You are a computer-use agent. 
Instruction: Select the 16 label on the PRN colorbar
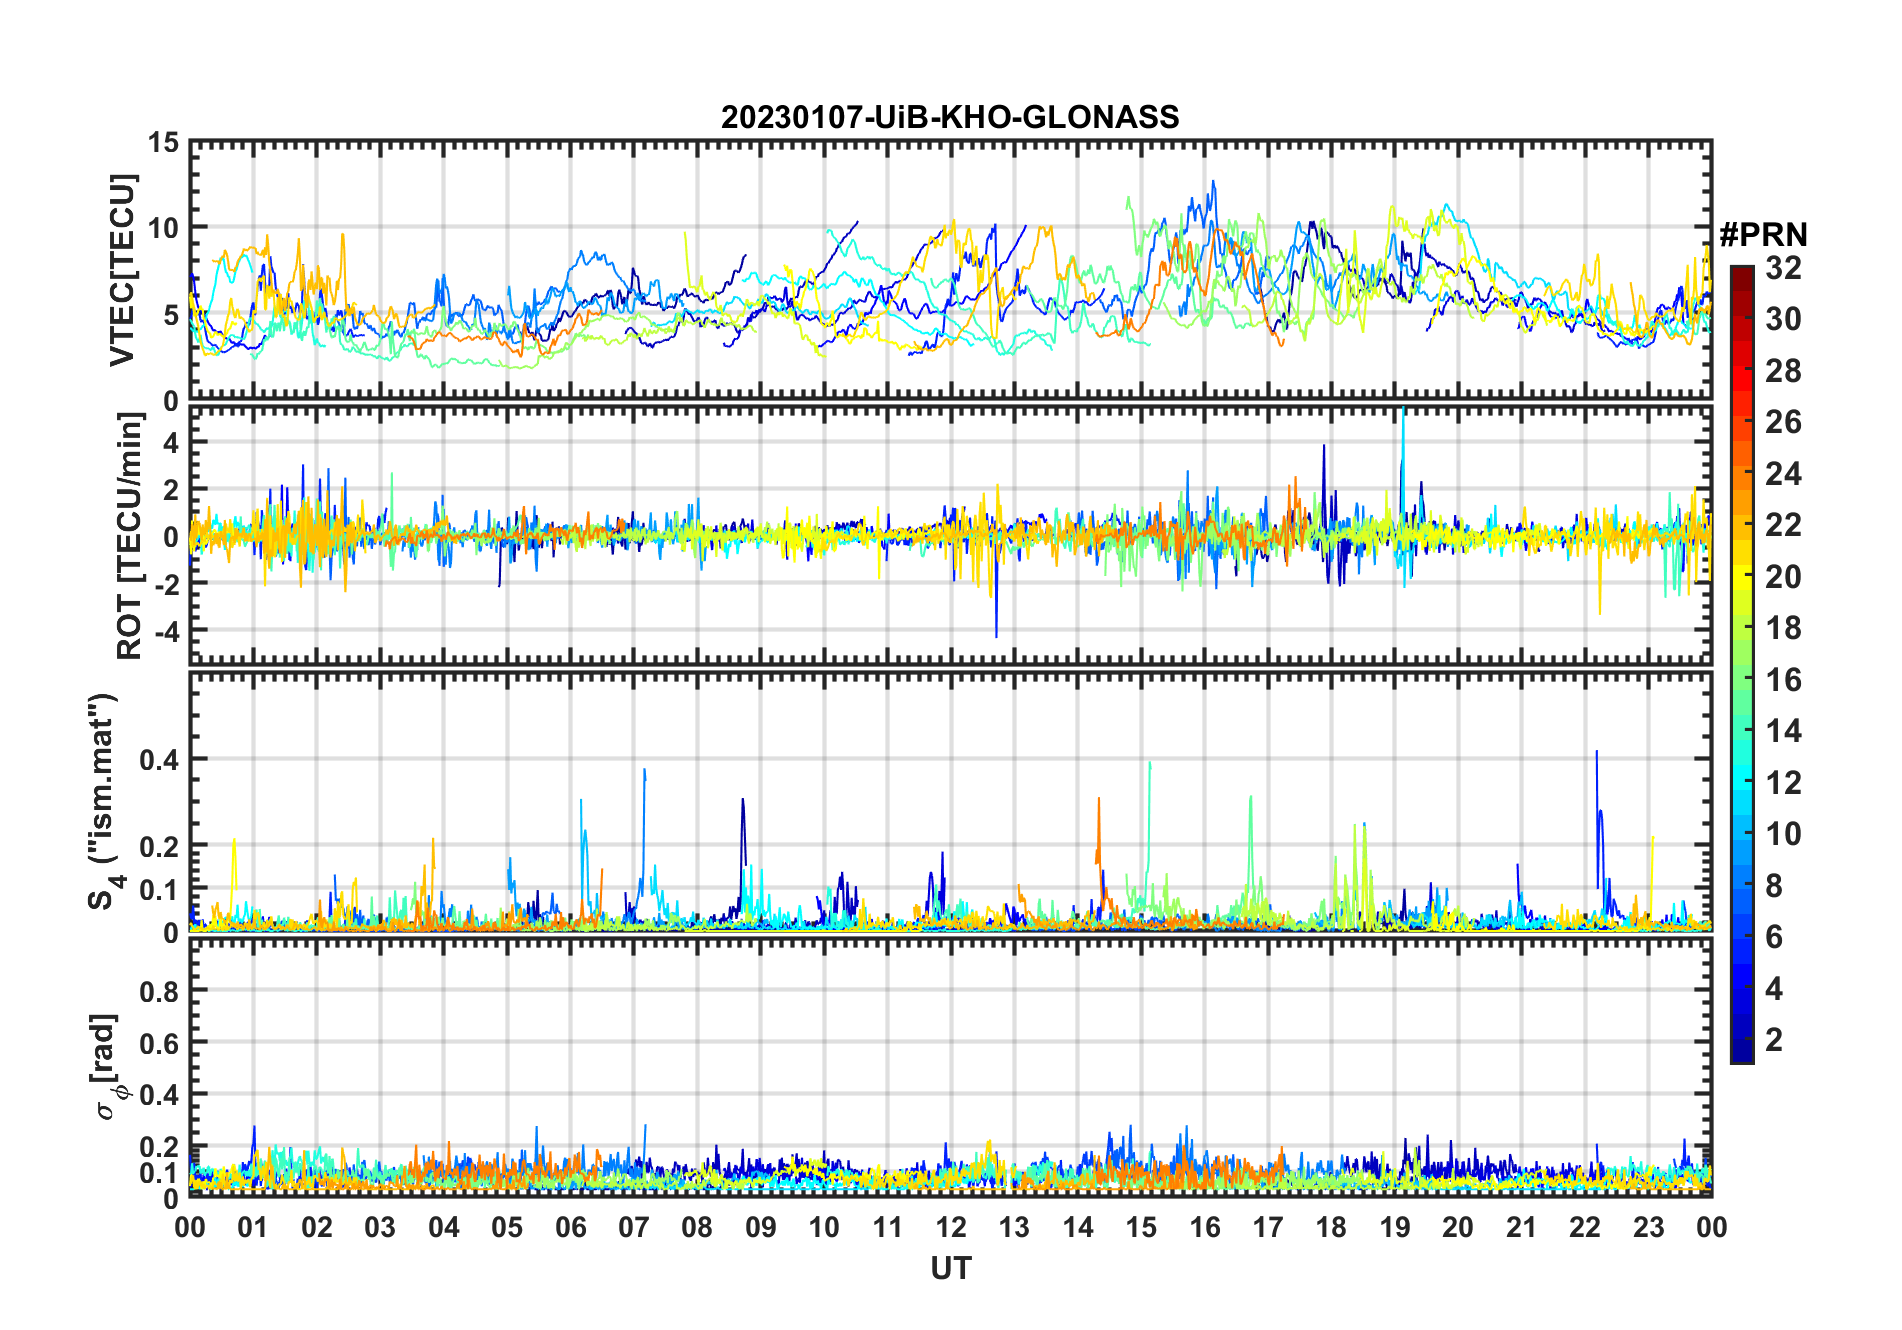coord(1783,680)
